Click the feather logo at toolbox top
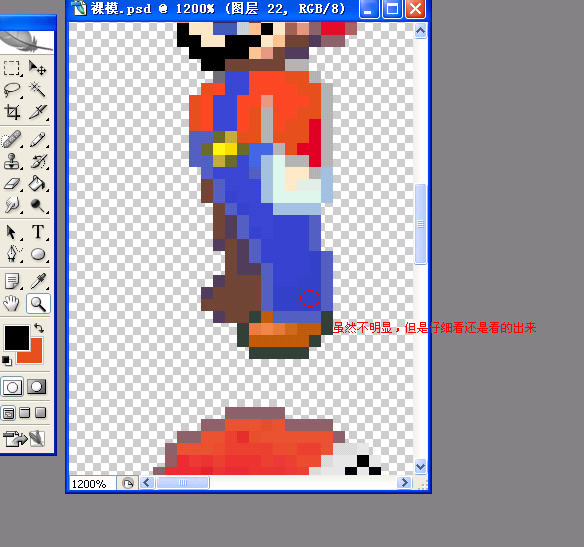 click(26, 42)
